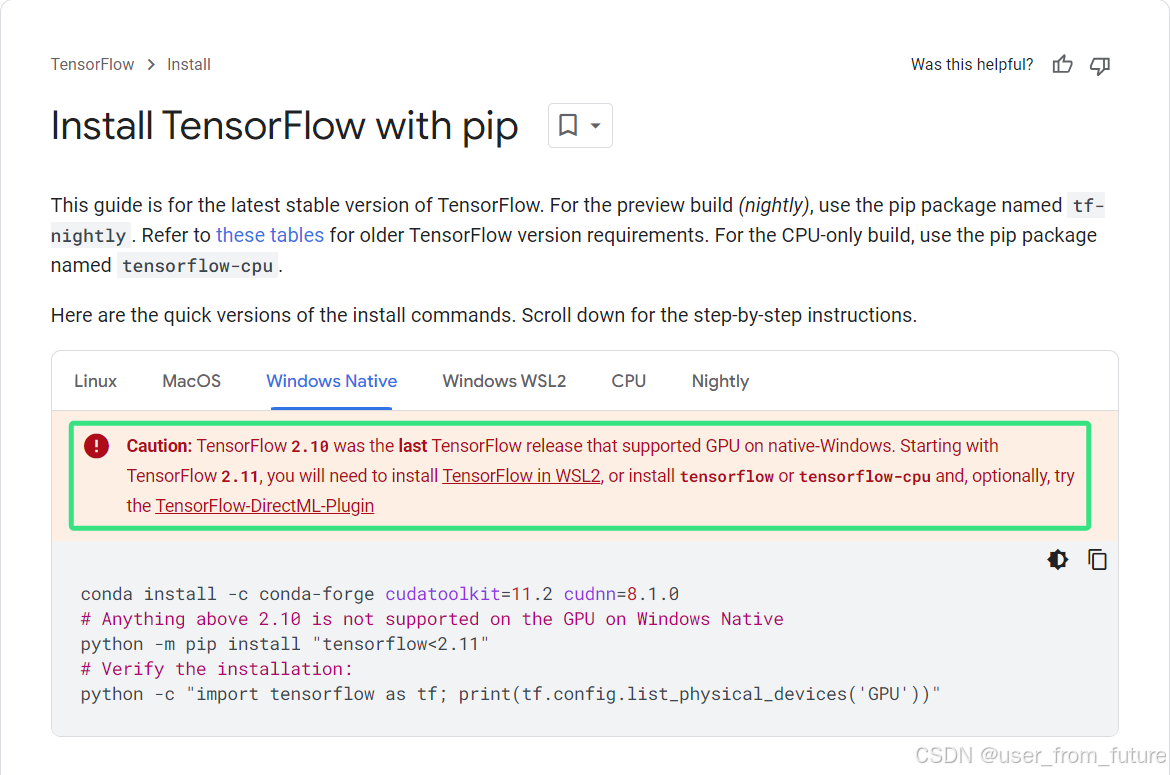Switch to the CPU tab
The width and height of the screenshot is (1170, 775).
[x=628, y=381]
